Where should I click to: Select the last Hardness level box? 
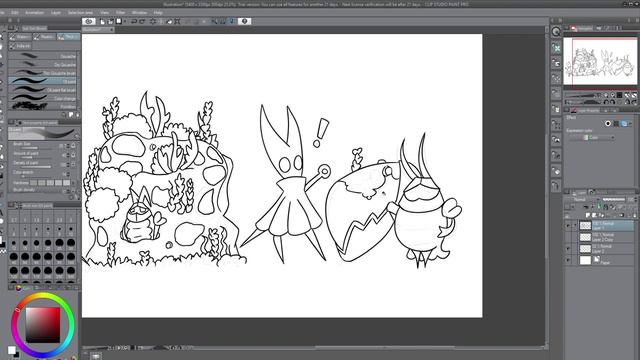point(66,183)
